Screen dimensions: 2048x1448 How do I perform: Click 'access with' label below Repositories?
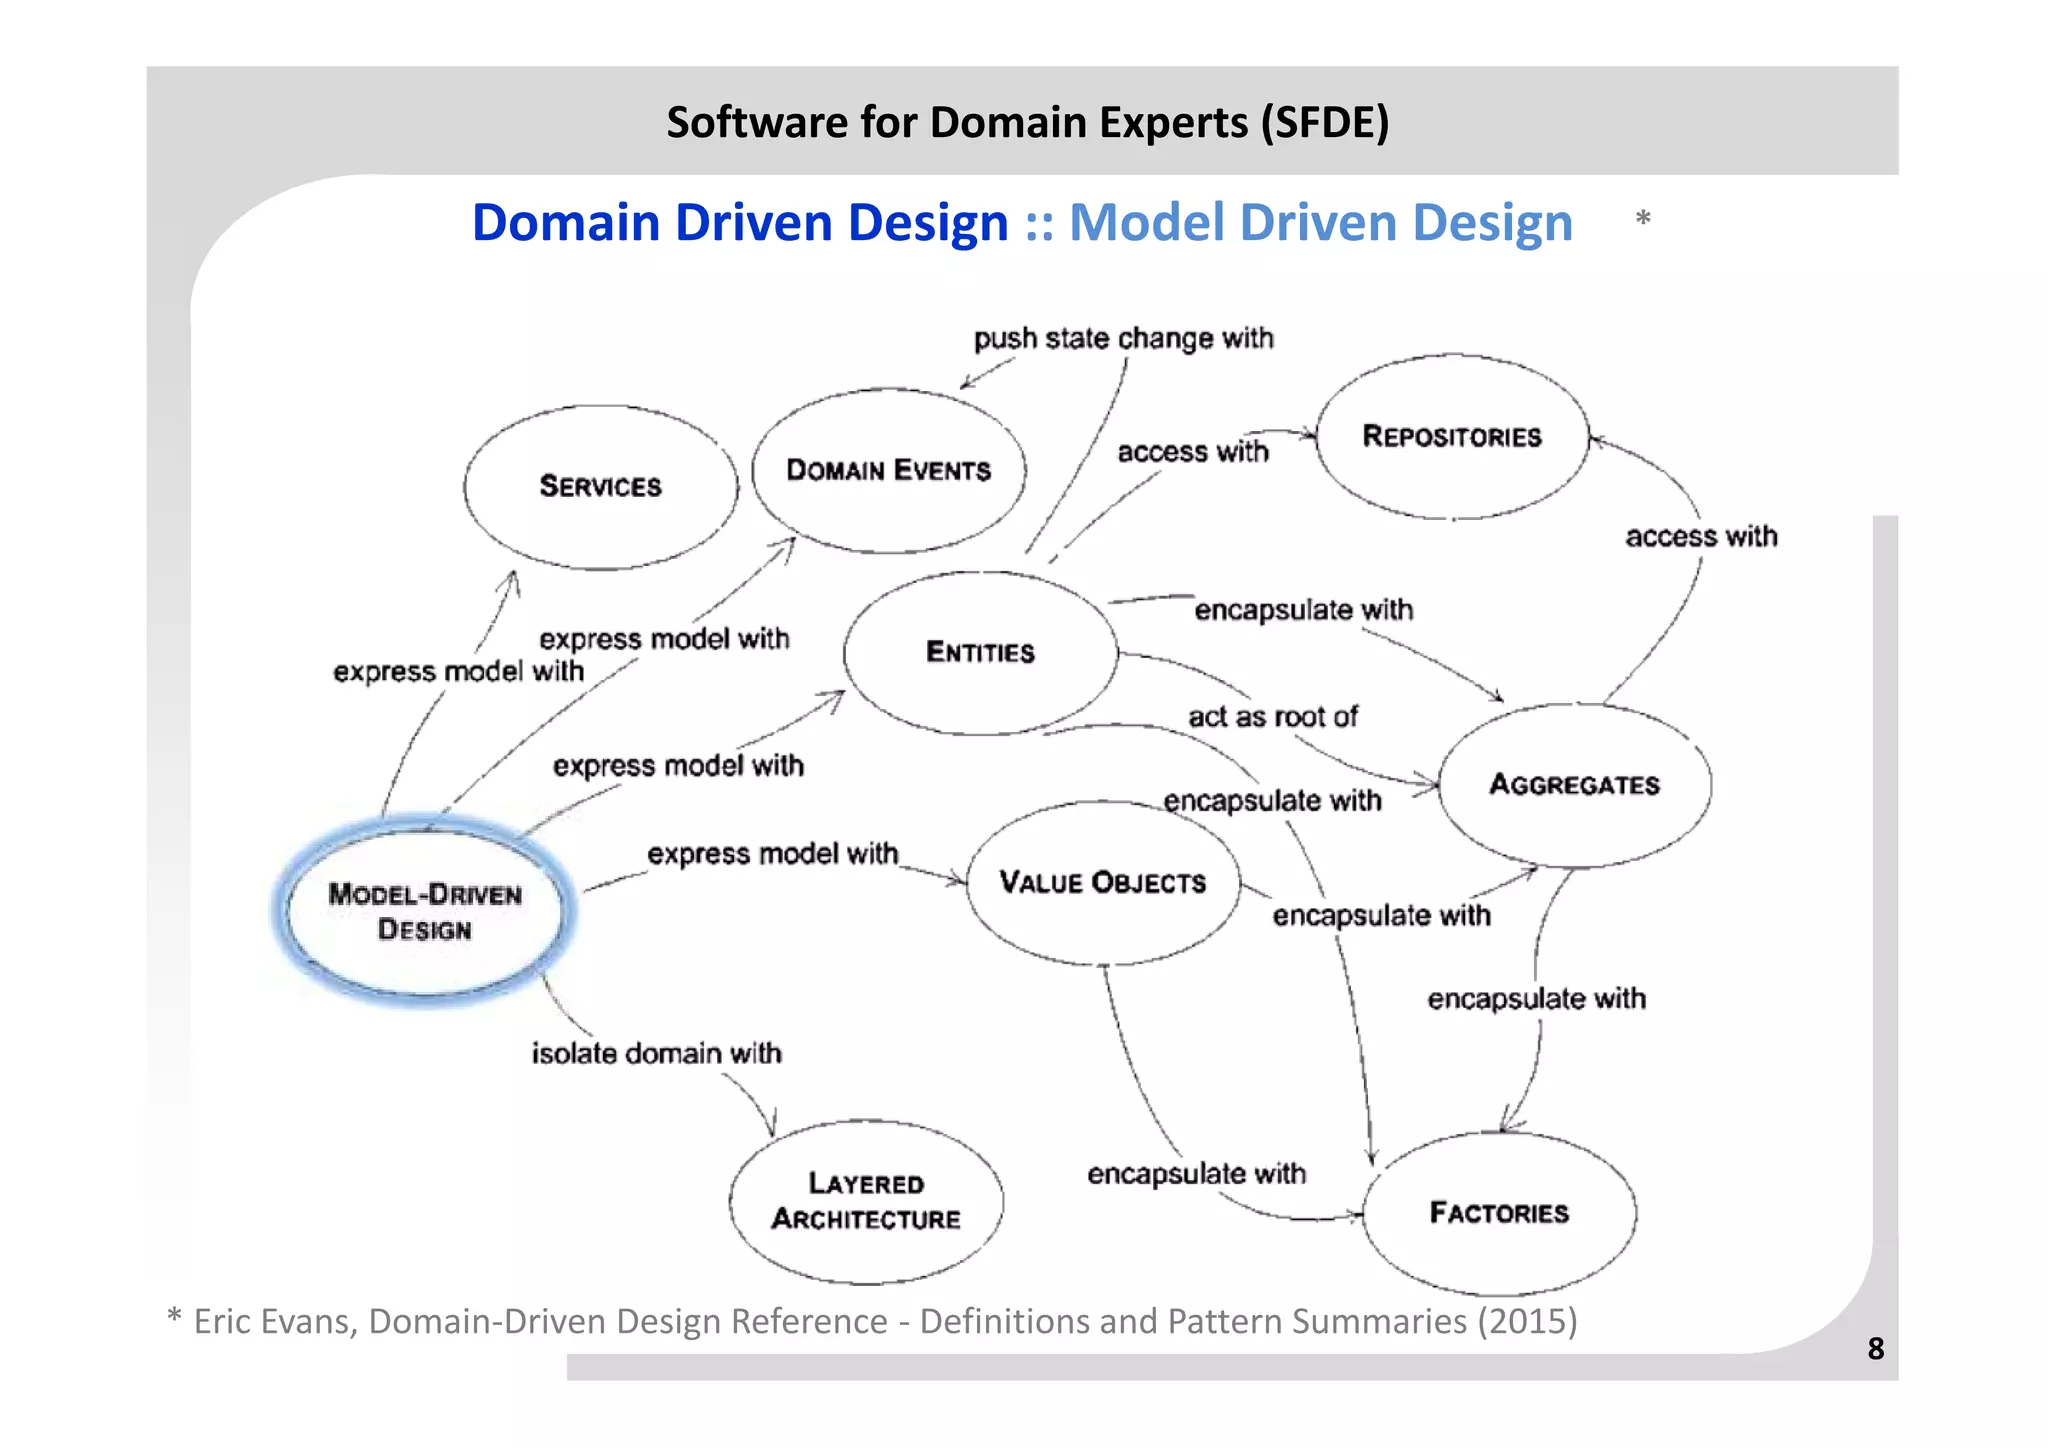1701,537
